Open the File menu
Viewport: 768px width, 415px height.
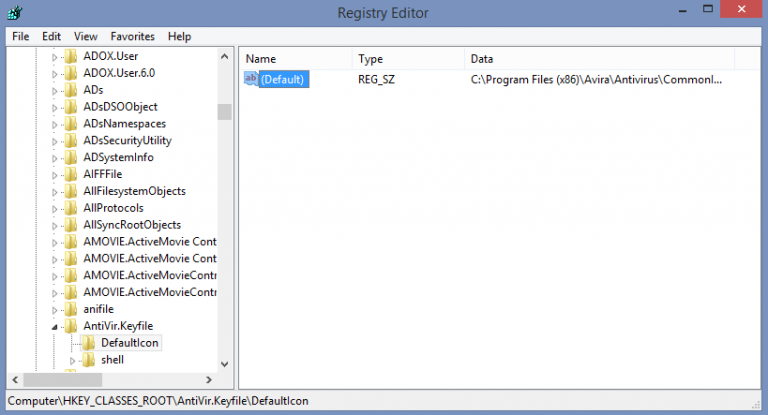[20, 36]
